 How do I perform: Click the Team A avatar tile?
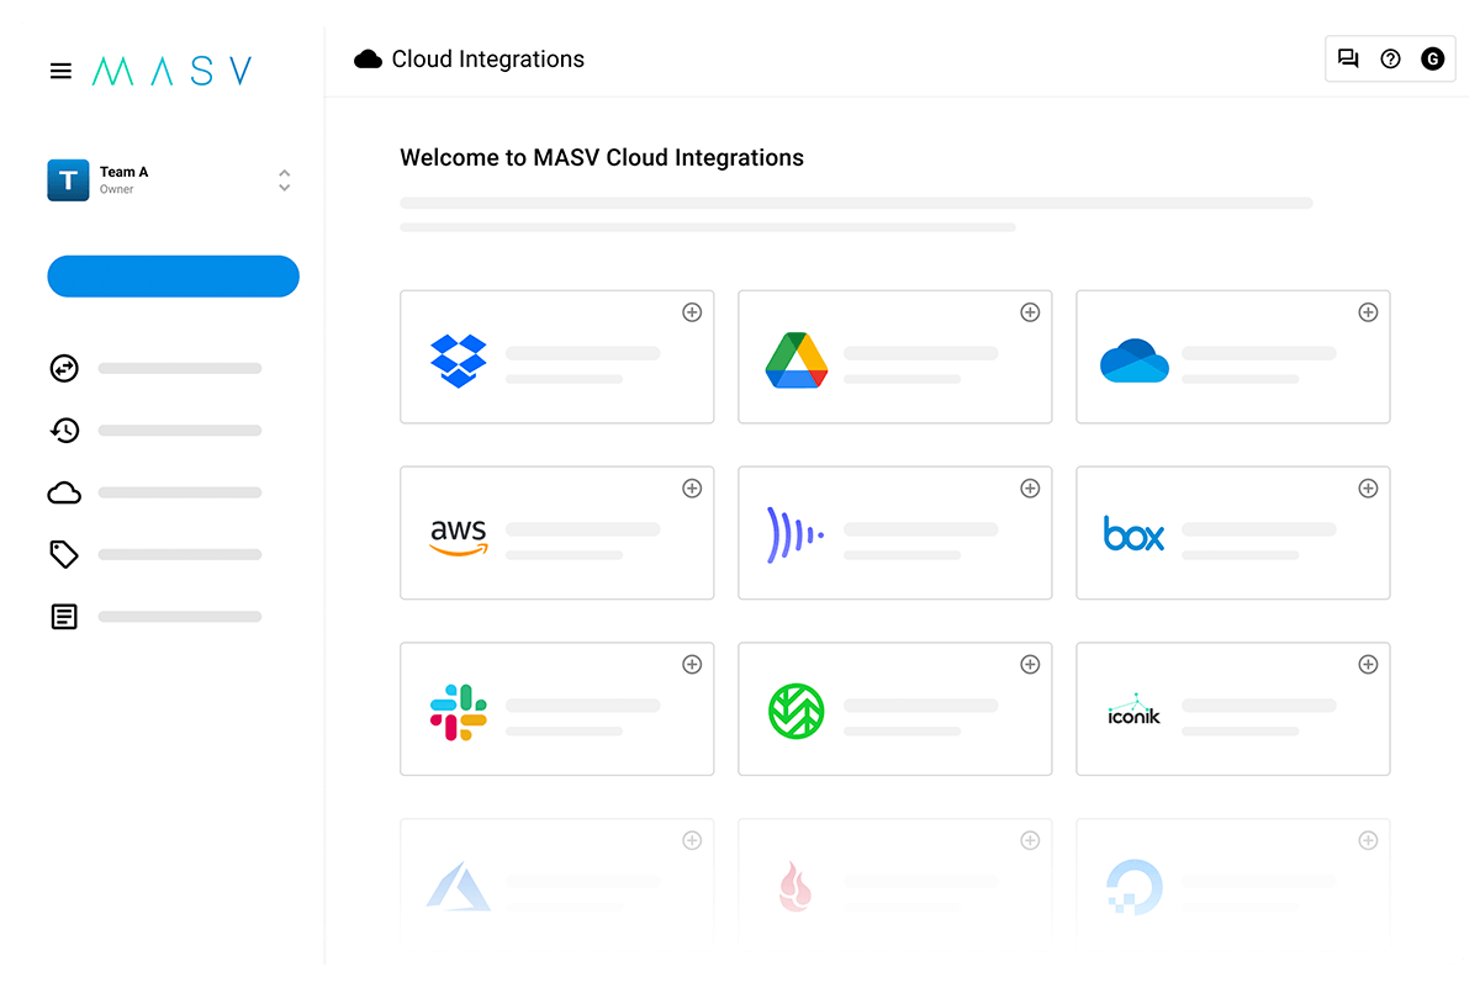click(68, 180)
